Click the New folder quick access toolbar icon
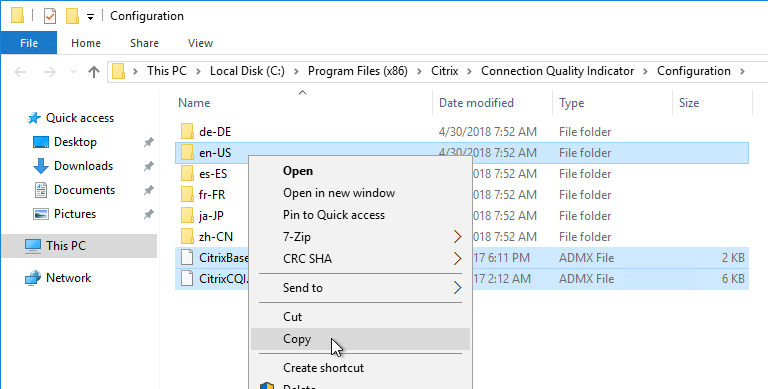This screenshot has height=389, width=768. tap(72, 16)
